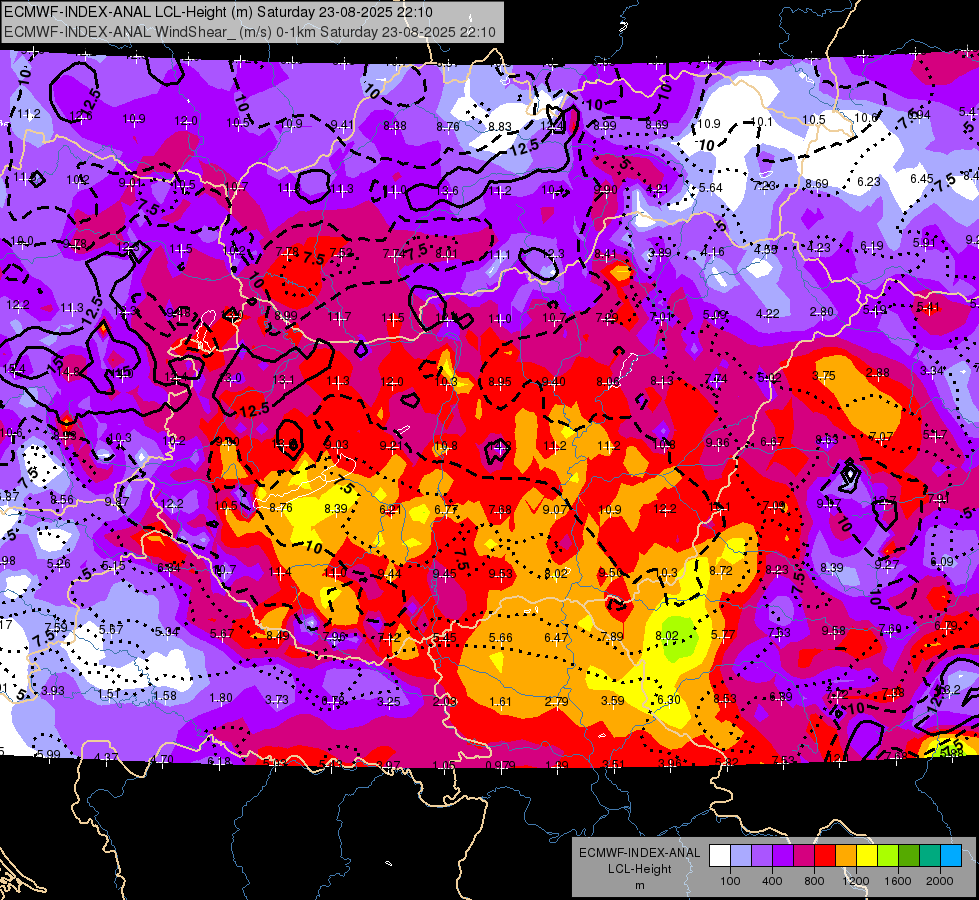Click the grid value '14.8'

tap(68, 372)
